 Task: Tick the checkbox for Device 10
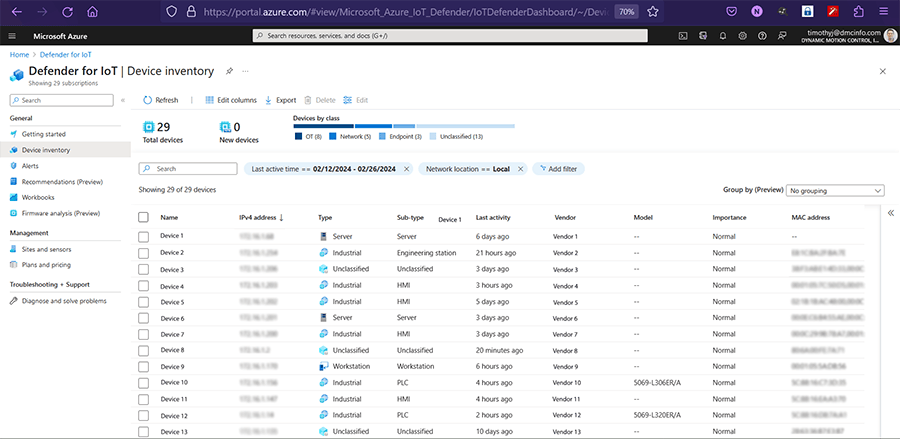143,383
